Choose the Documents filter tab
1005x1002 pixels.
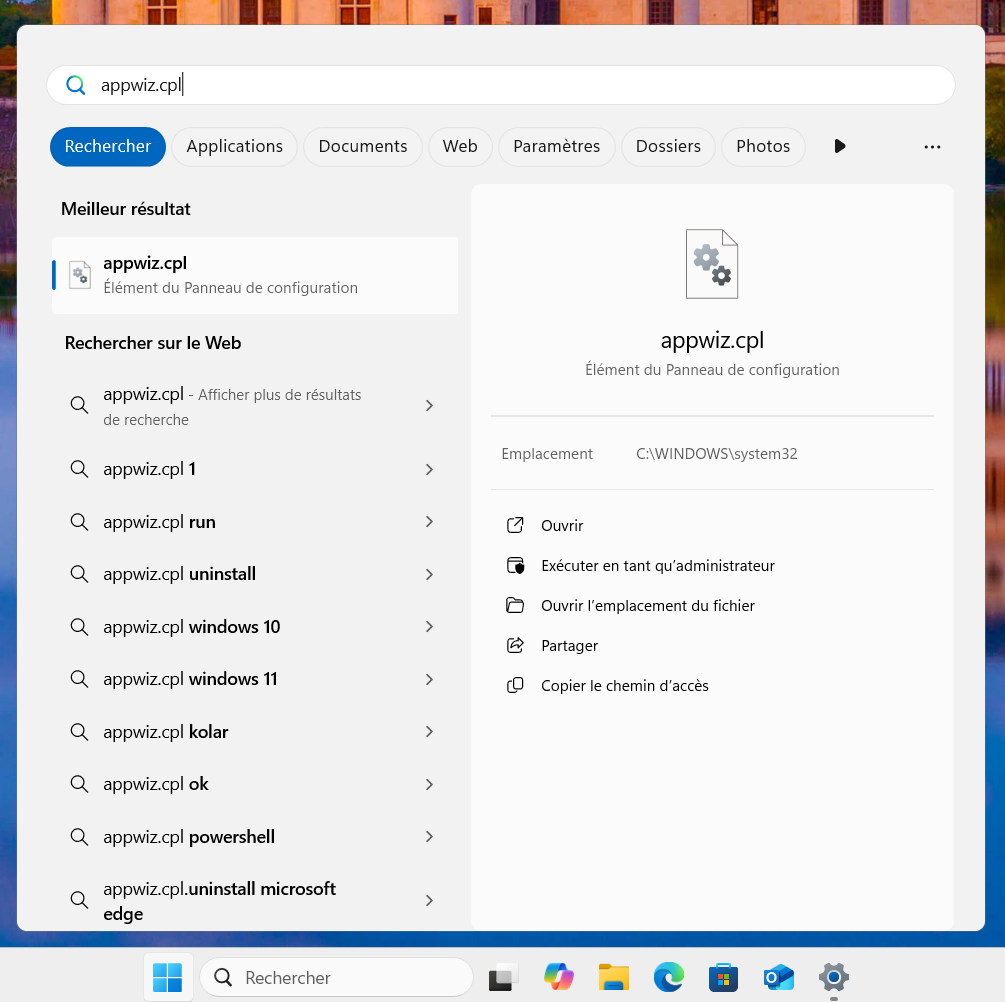click(362, 146)
